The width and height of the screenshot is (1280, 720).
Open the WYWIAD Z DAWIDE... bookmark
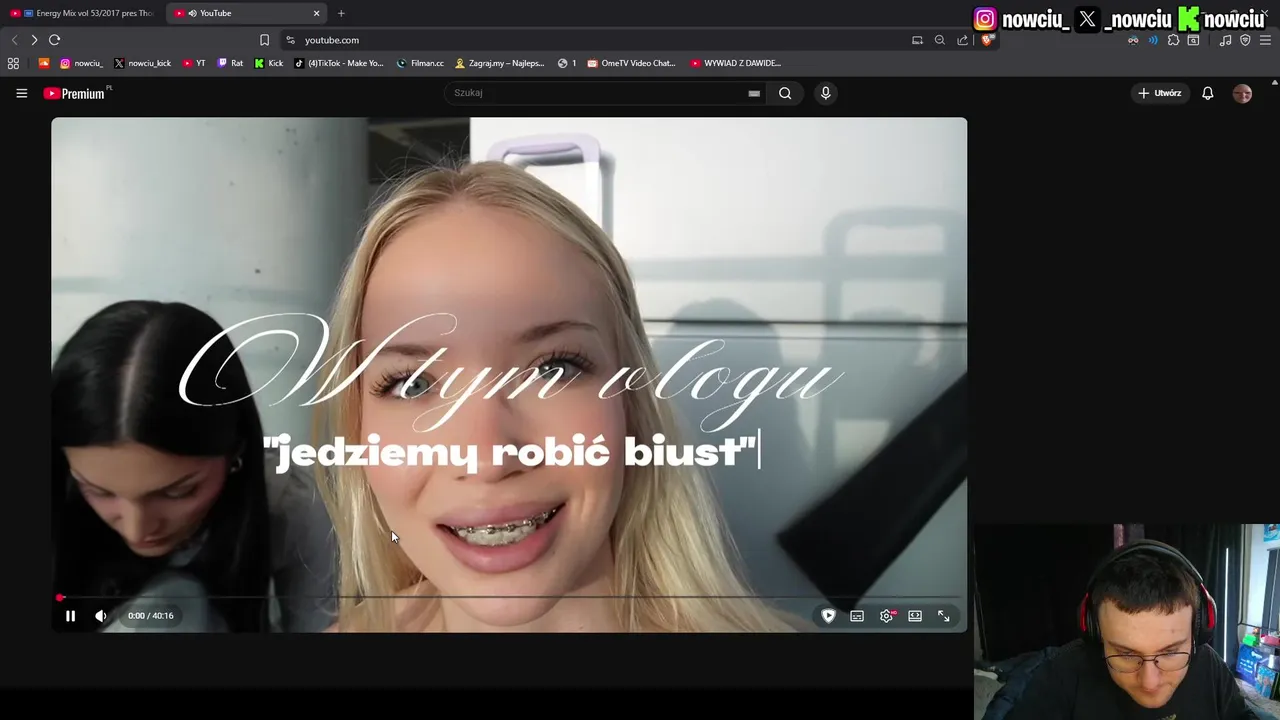(x=735, y=63)
